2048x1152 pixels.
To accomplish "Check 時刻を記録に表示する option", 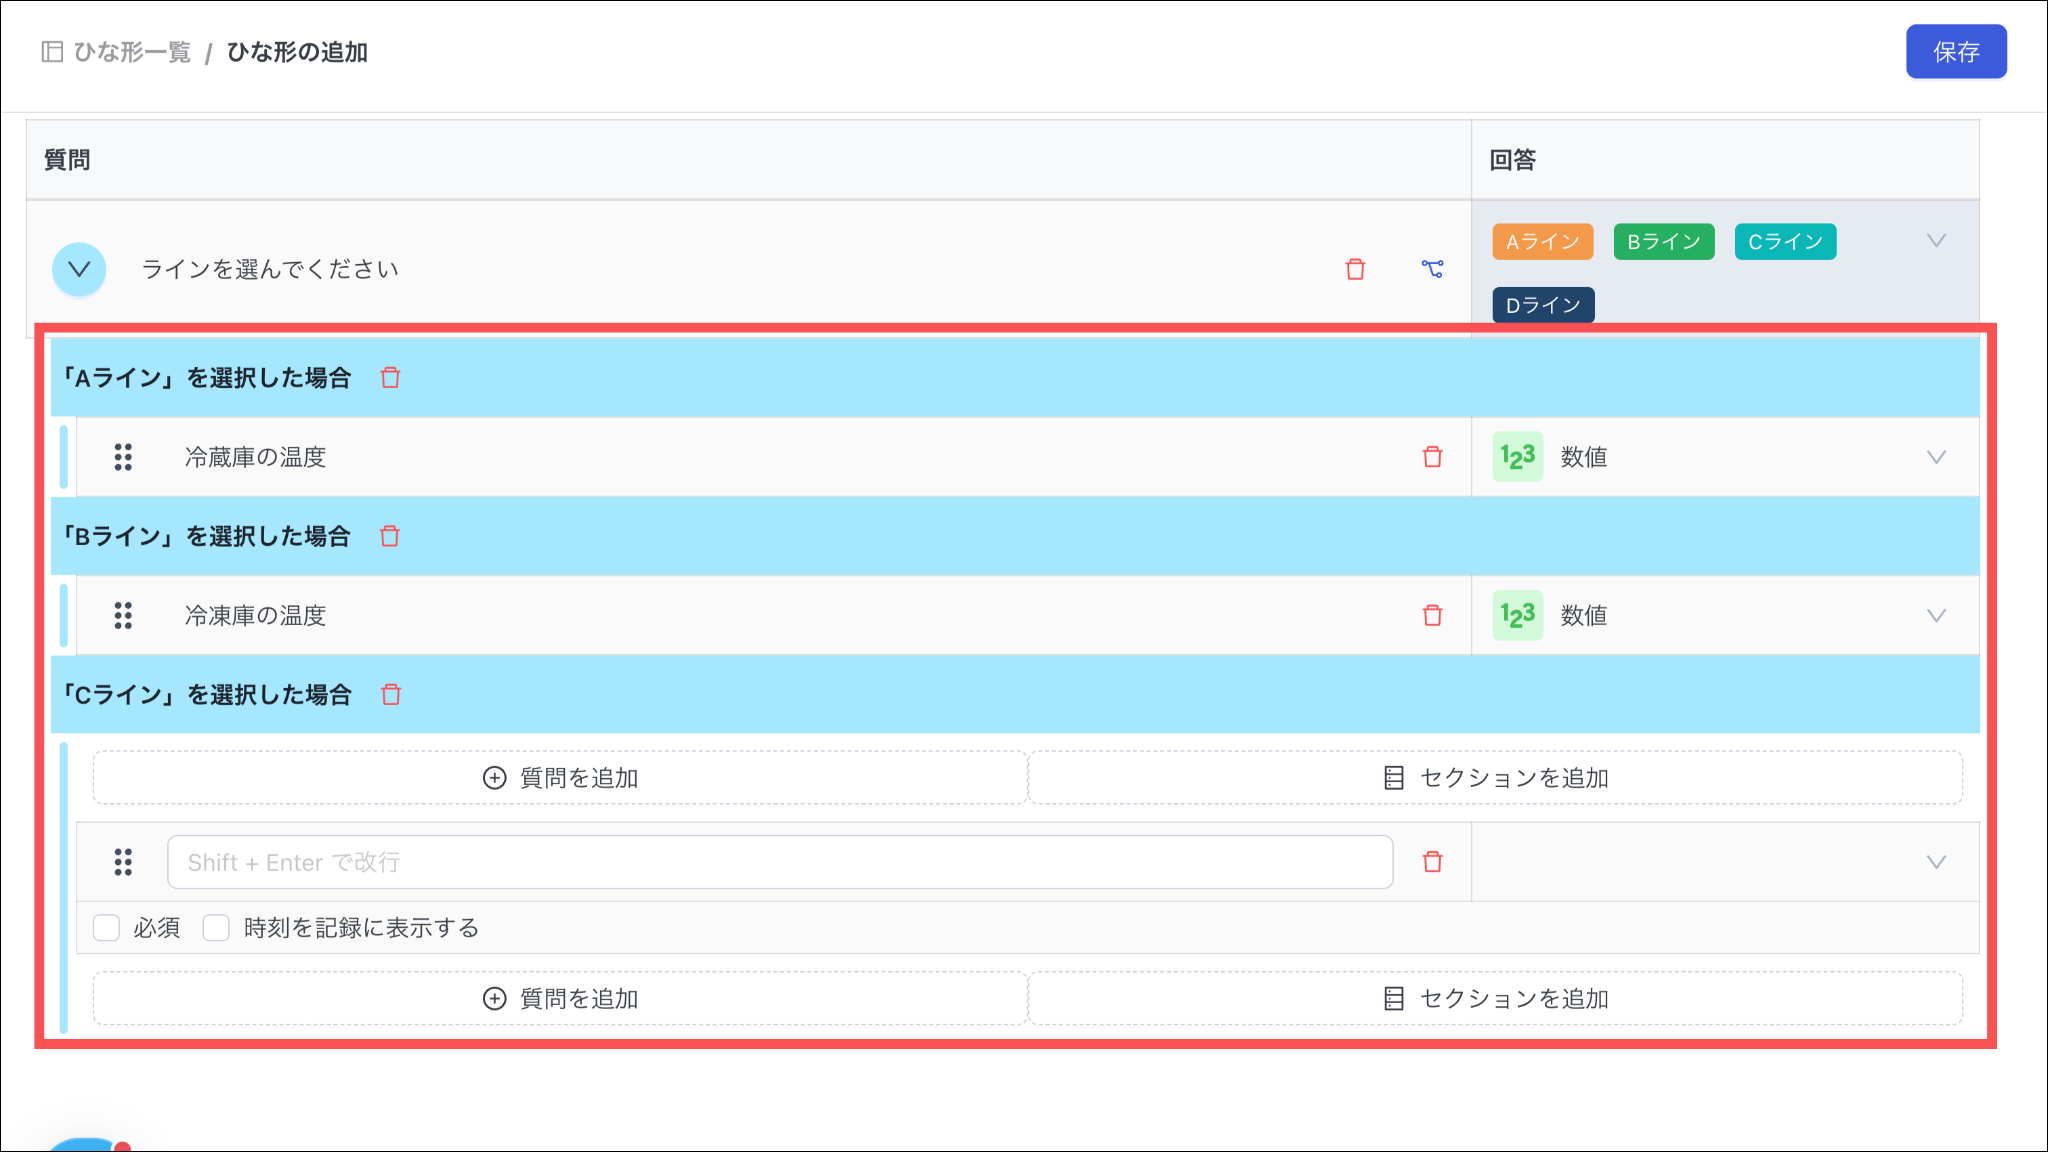I will pos(216,928).
